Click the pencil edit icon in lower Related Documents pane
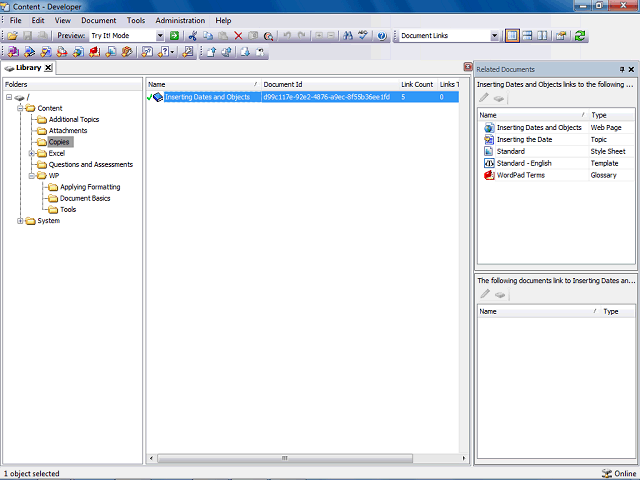This screenshot has width=640, height=480. (485, 294)
